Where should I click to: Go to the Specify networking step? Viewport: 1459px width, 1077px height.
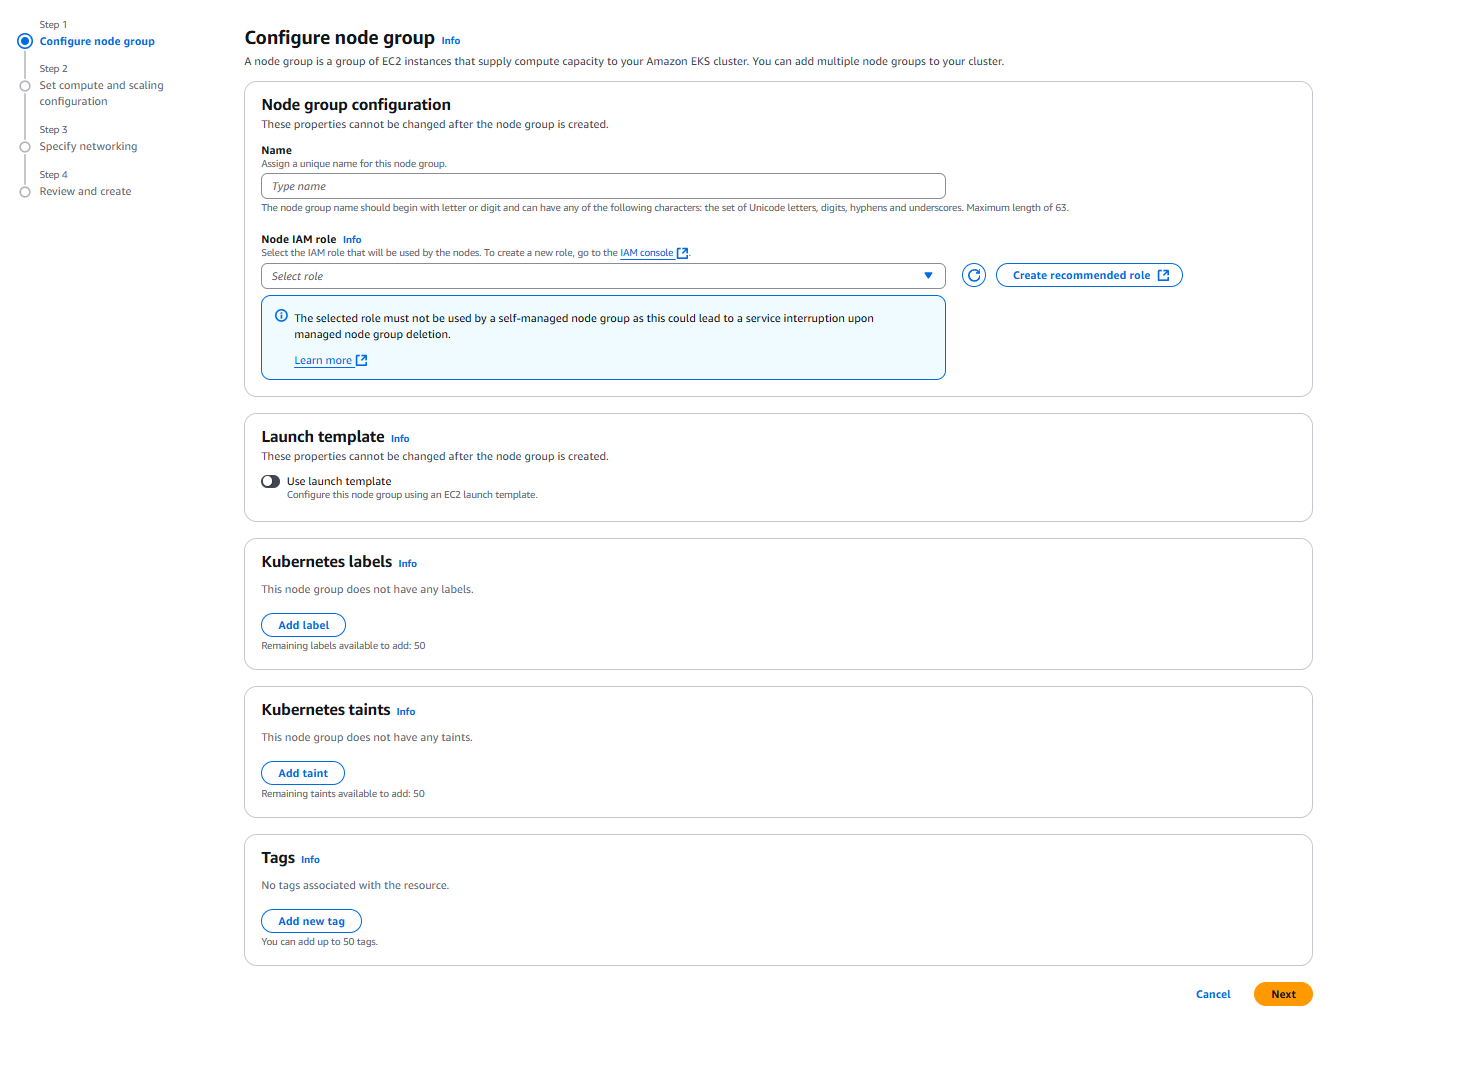(88, 146)
